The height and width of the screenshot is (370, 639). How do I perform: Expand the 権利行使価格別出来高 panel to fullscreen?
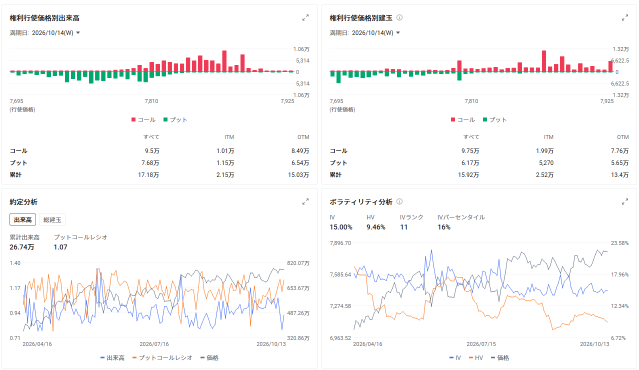click(x=305, y=18)
